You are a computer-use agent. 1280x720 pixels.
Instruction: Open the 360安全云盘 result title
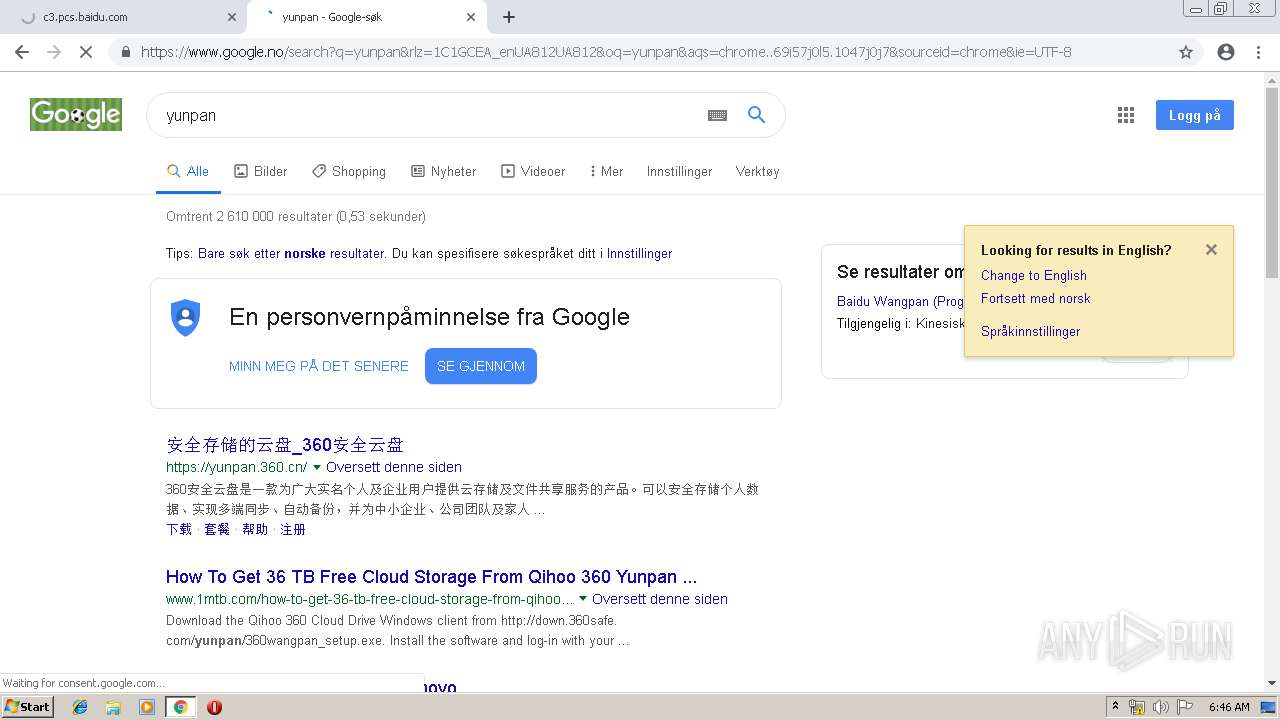285,445
